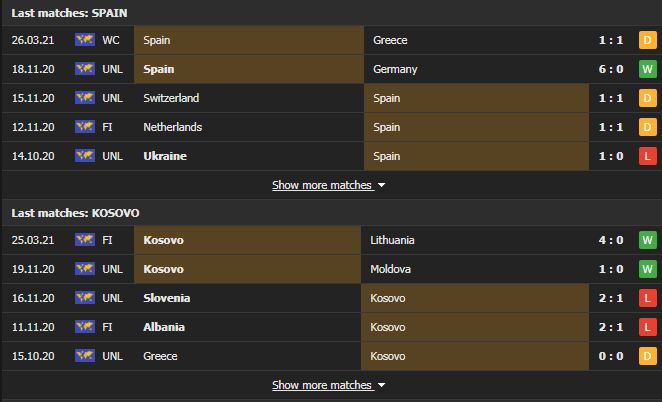
Task: Click FI competition label in 25.03.21 row
Action: 107,240
